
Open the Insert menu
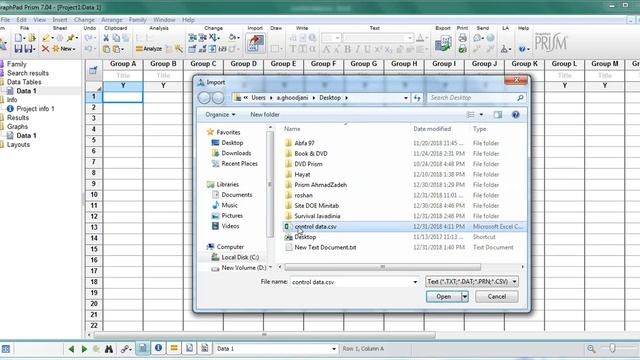(60, 20)
